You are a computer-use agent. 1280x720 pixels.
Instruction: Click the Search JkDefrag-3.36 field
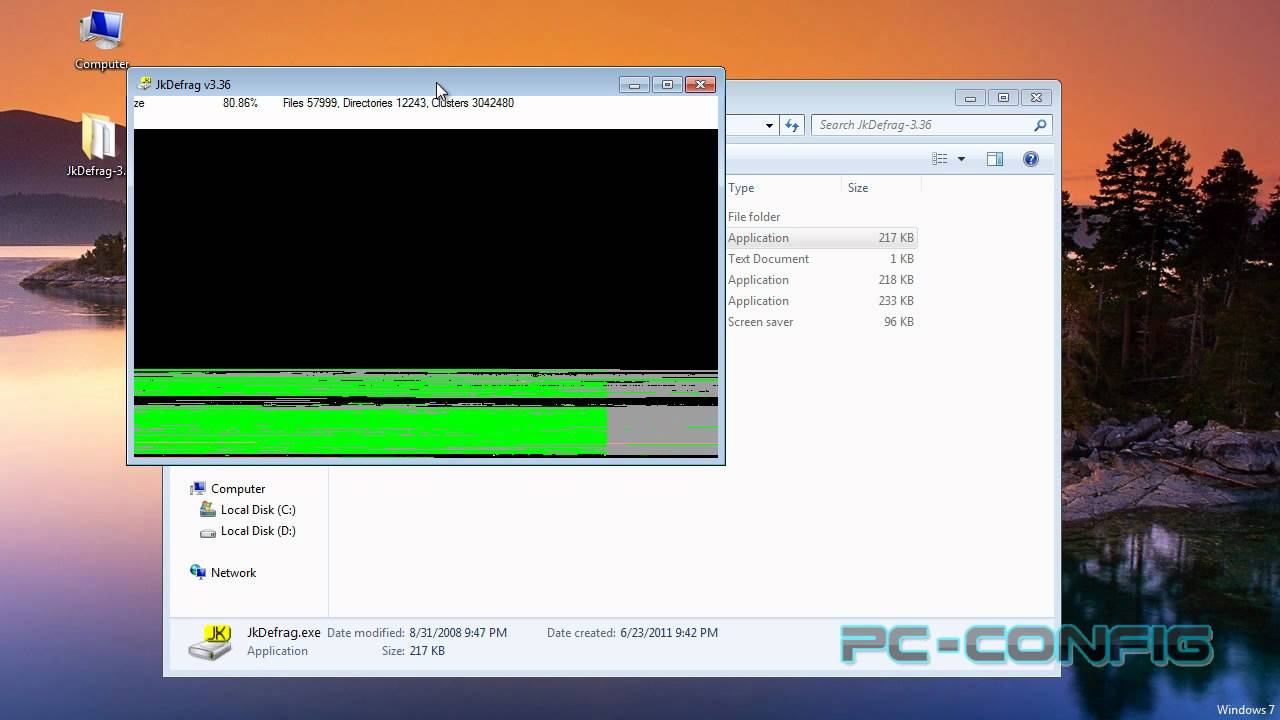point(930,125)
